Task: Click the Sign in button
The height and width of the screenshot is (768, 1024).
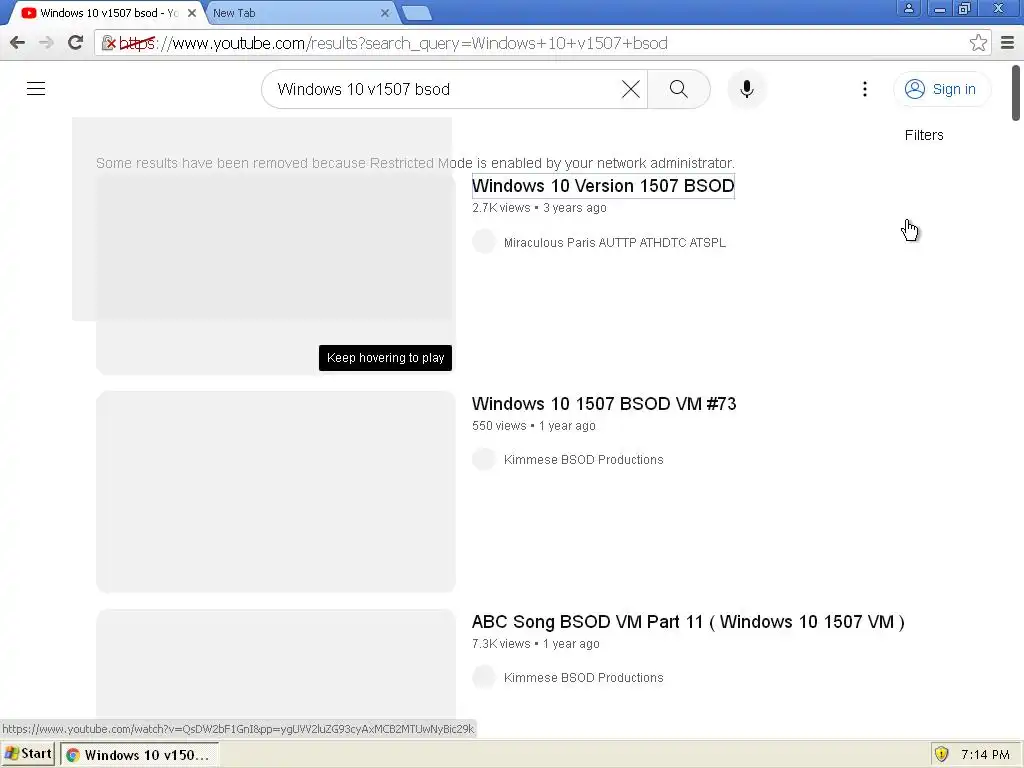Action: coord(941,89)
